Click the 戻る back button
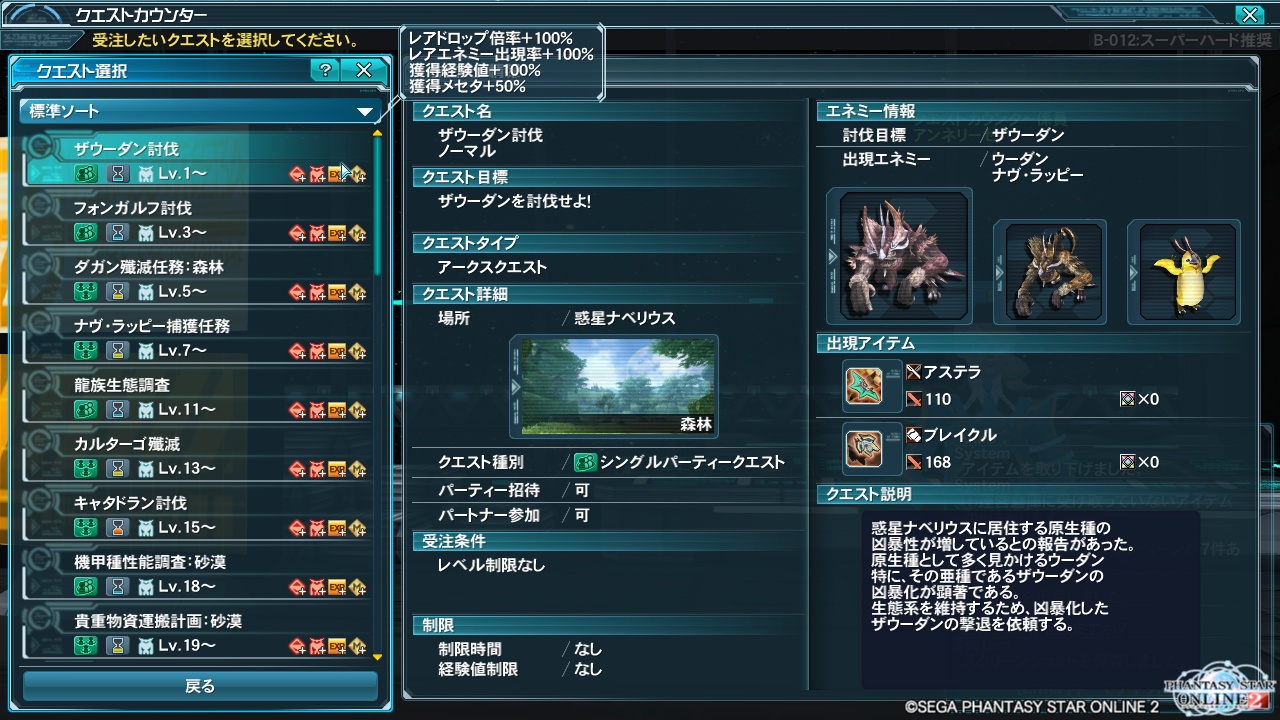The image size is (1280, 720). [x=200, y=686]
